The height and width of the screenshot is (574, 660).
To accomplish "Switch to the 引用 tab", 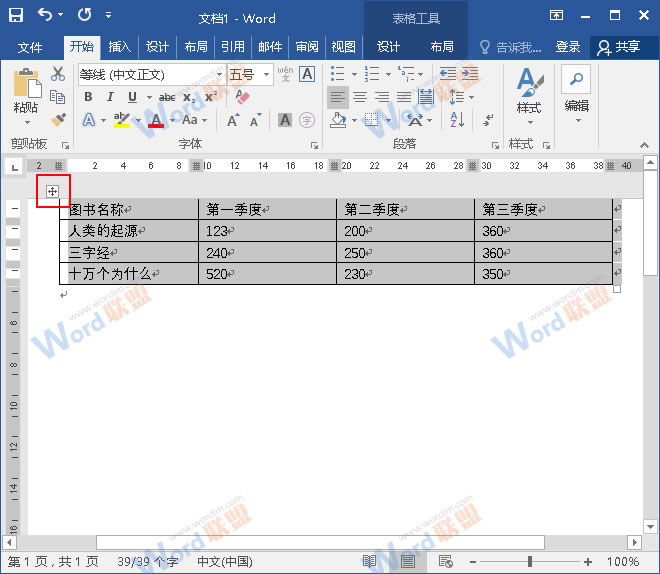I will click(x=233, y=47).
